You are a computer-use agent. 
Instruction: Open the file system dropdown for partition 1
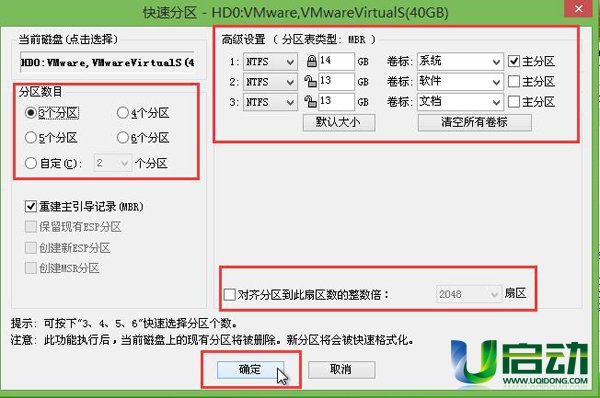pyautogui.click(x=270, y=62)
